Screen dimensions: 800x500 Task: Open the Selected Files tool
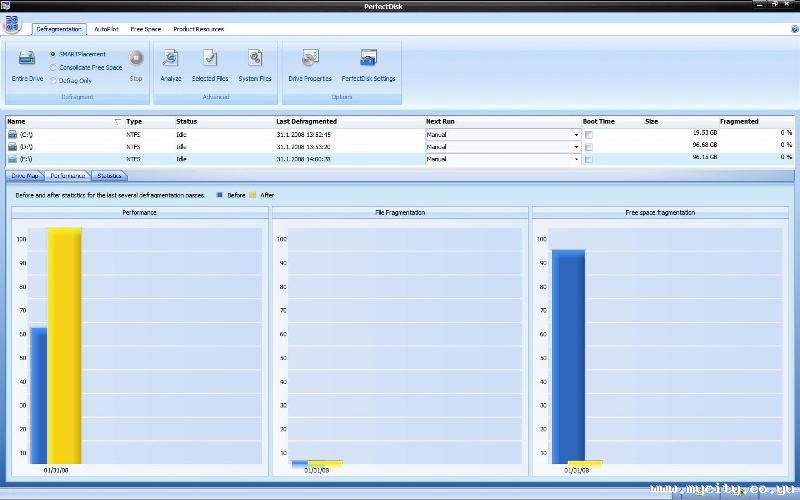pos(210,60)
